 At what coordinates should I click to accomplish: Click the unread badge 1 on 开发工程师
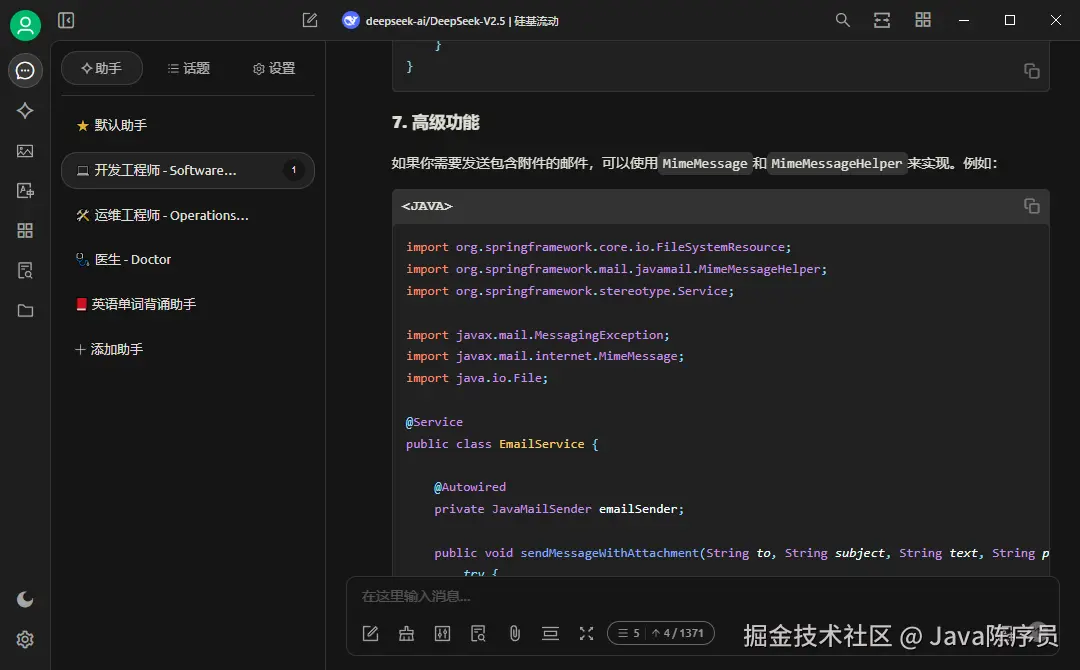(x=293, y=170)
